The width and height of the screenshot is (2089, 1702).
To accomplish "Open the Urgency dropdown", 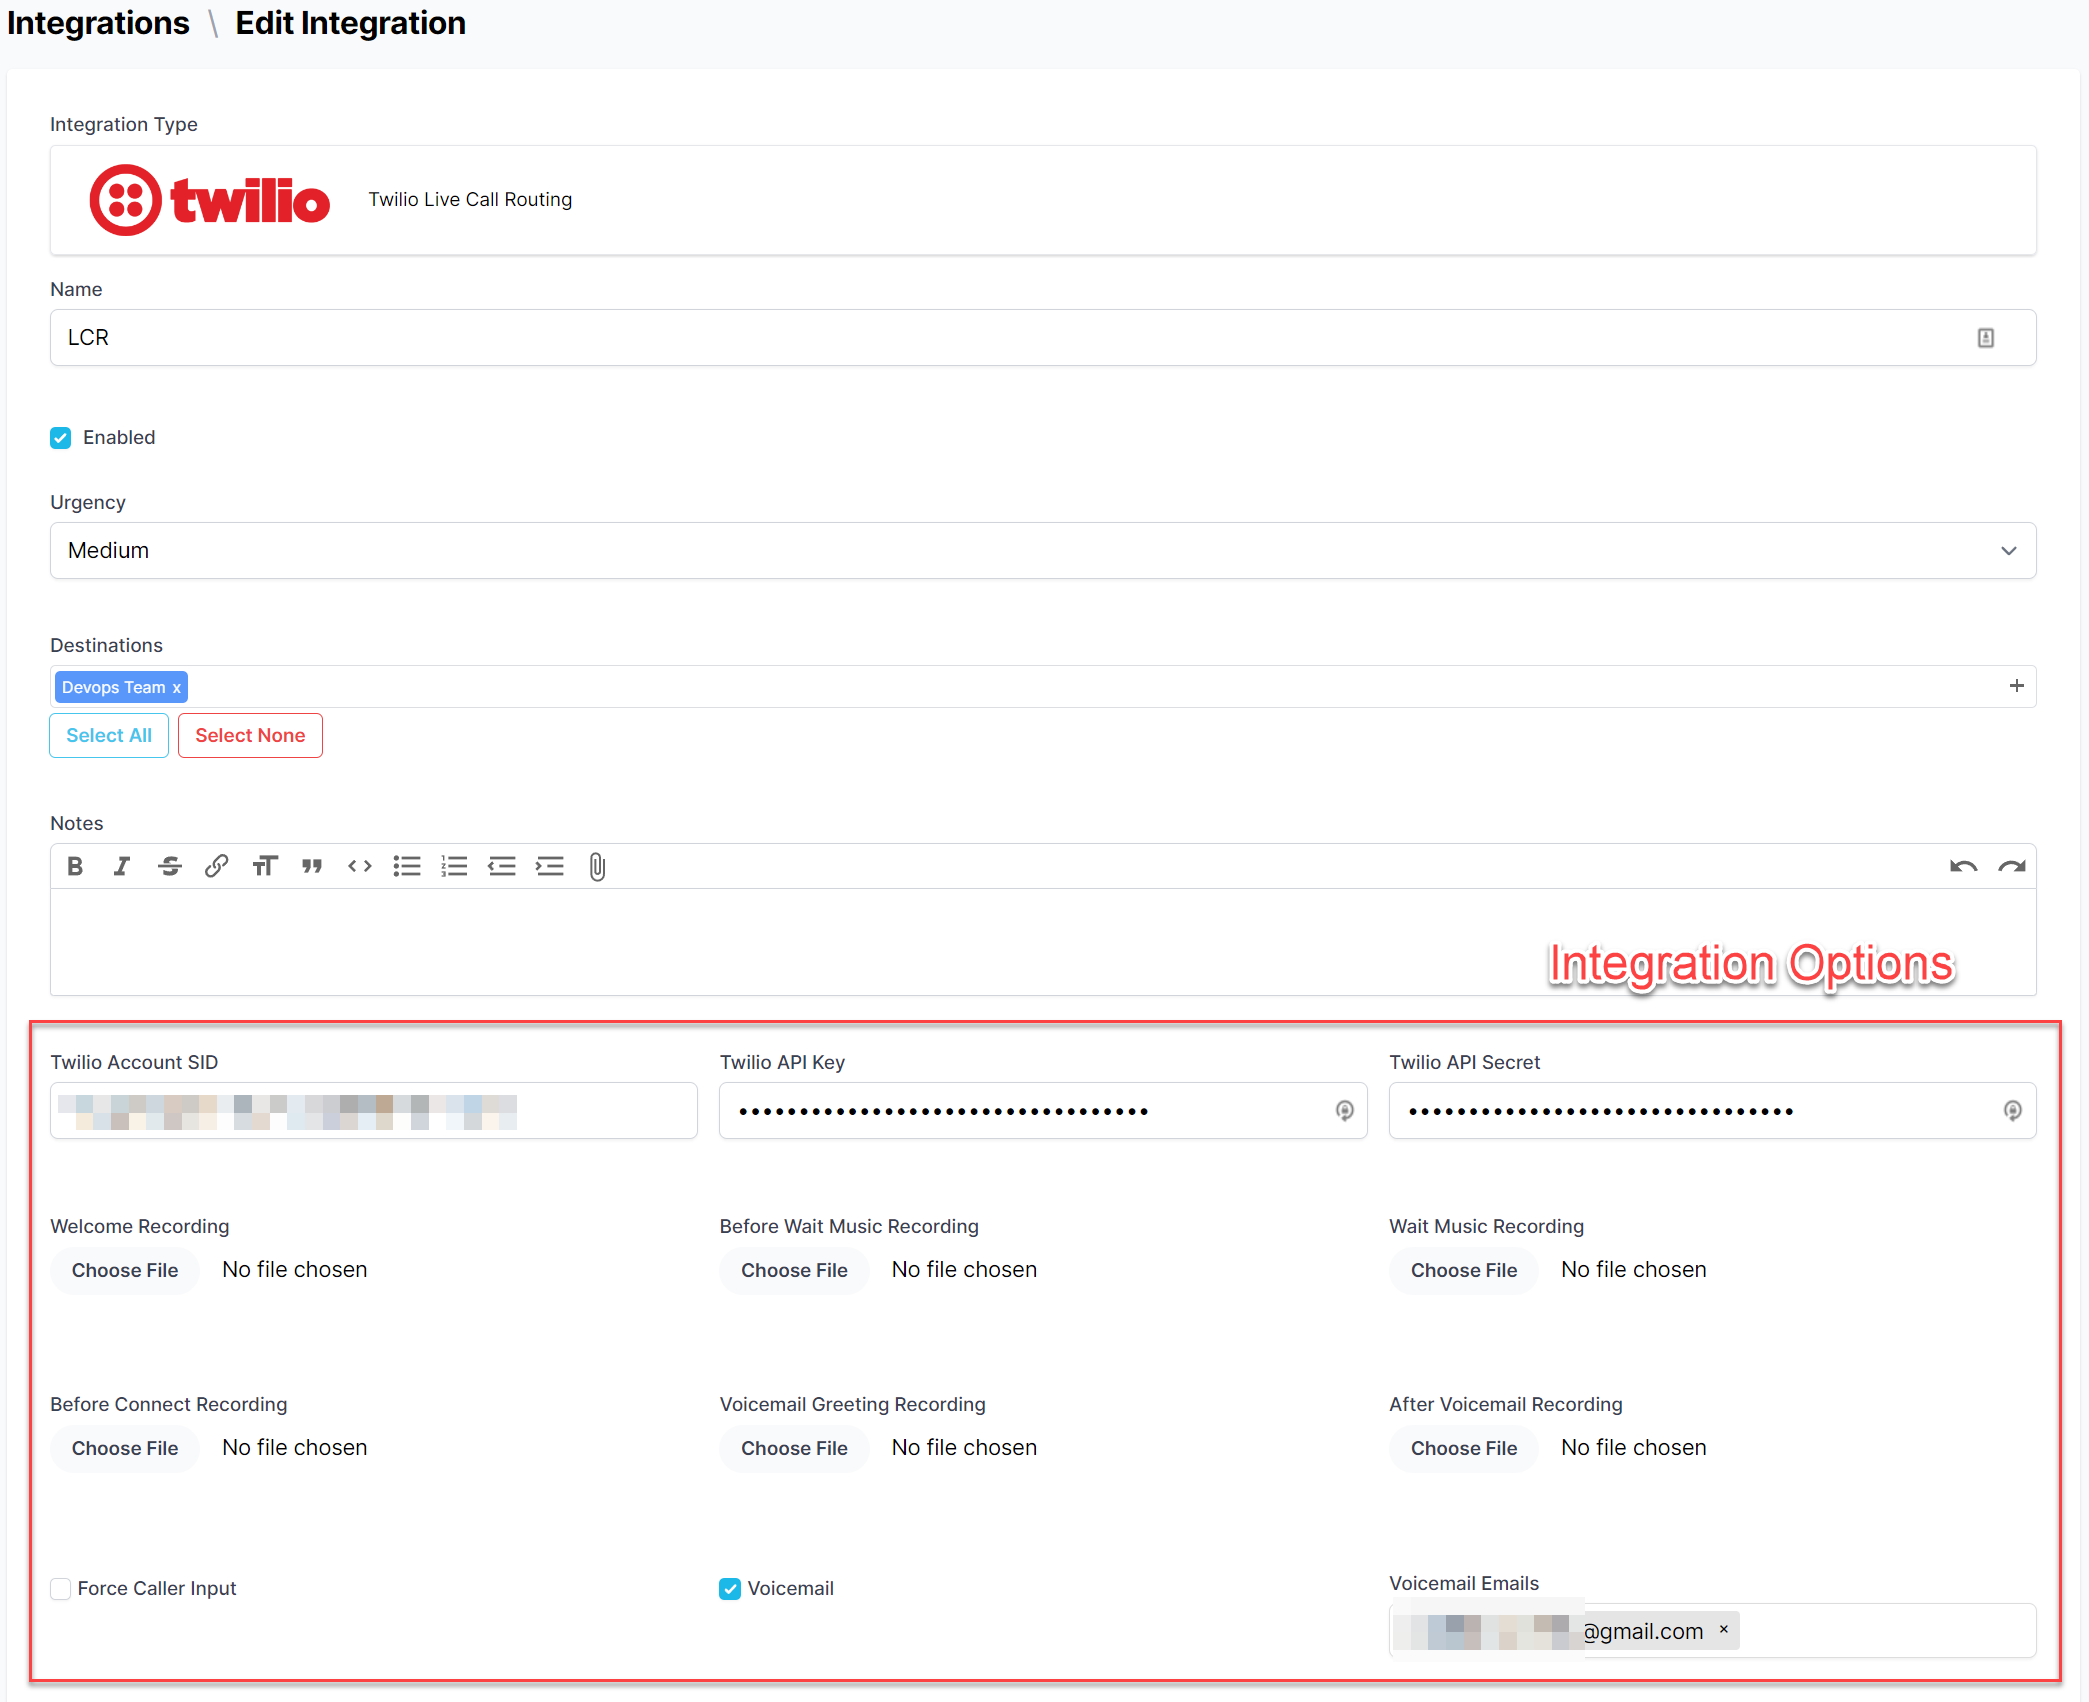I will pyautogui.click(x=1043, y=551).
